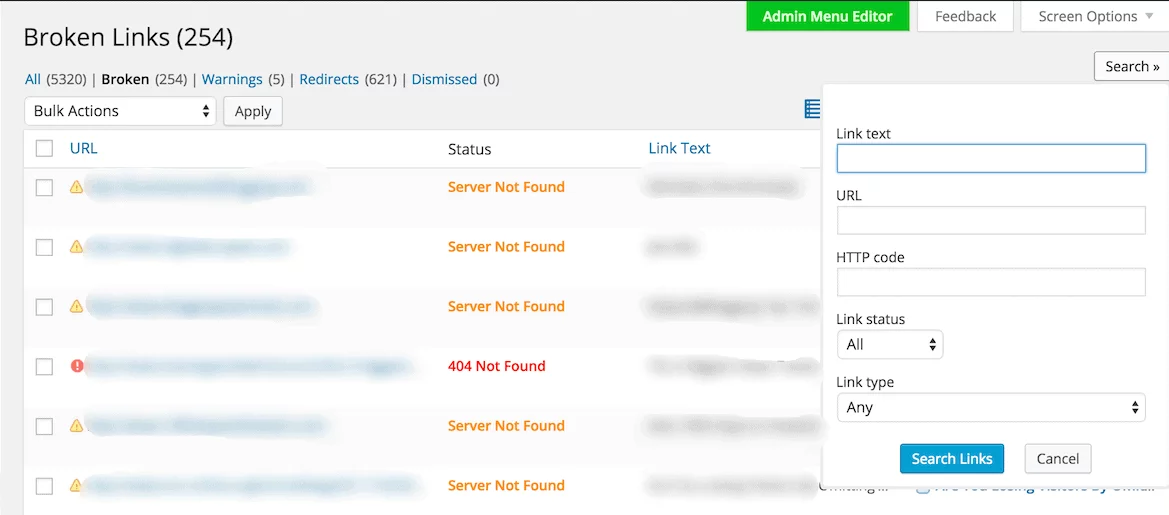Viewport: 1169px width, 515px height.
Task: Open the Link status dropdown
Action: tap(890, 344)
